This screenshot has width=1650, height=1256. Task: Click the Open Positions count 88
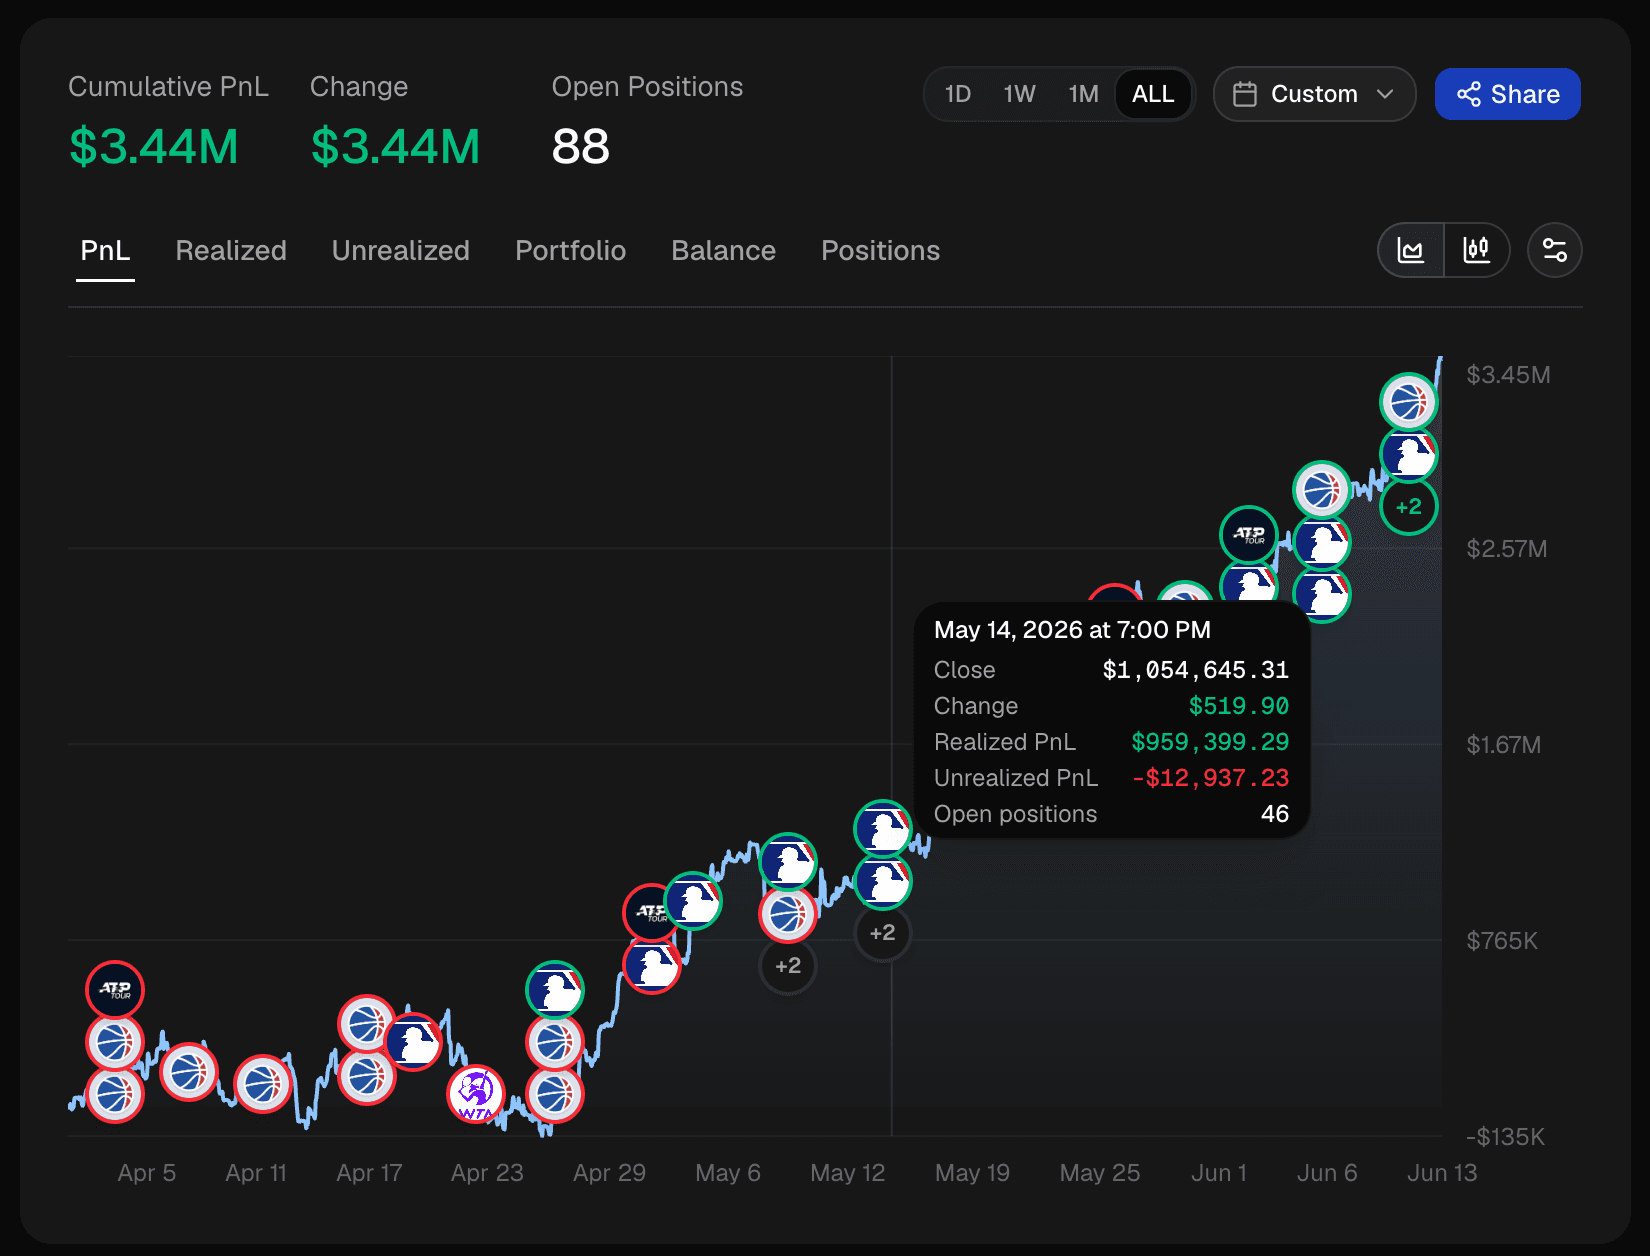point(580,147)
